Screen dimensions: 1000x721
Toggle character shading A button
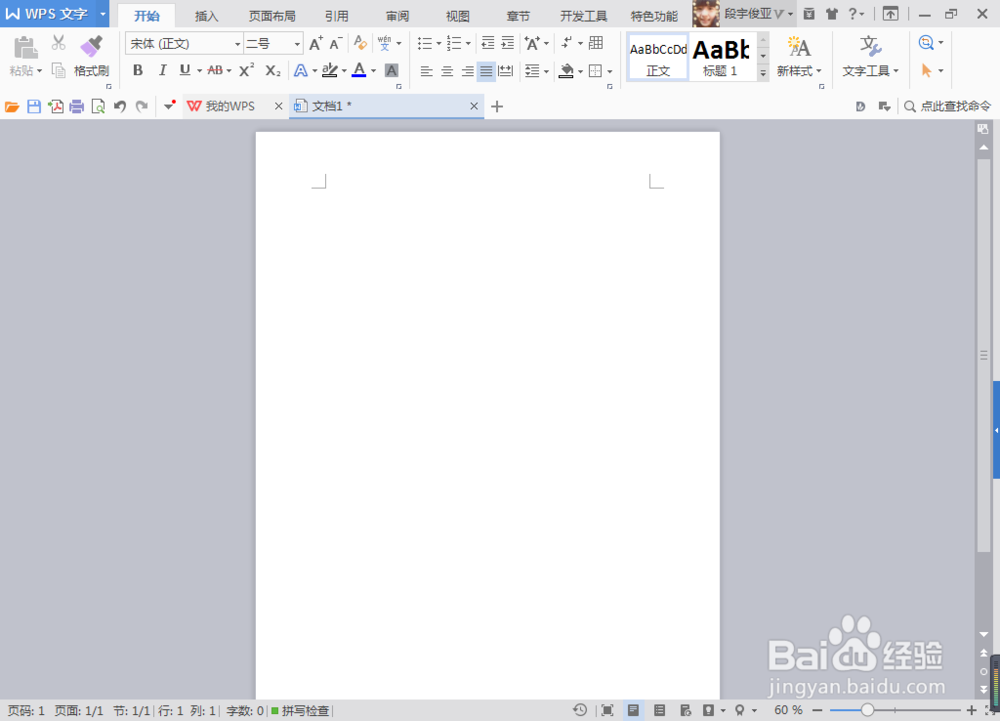click(392, 70)
